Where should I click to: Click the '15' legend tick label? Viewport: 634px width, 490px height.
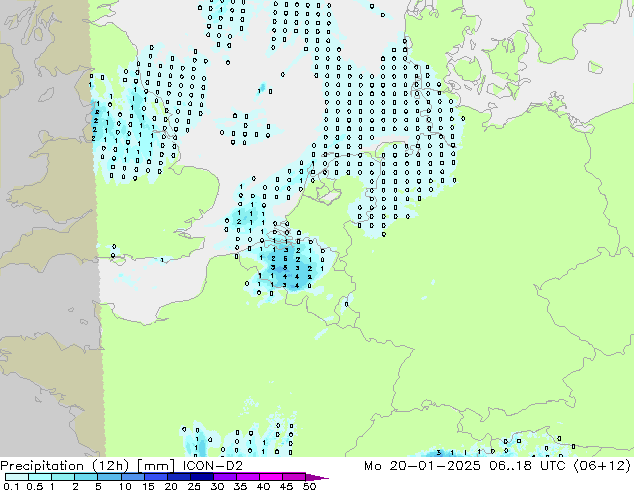(148, 486)
